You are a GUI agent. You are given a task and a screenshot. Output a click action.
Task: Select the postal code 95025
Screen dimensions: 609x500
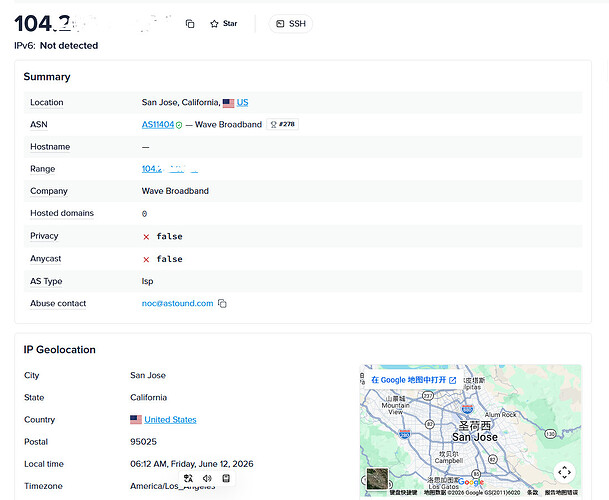point(143,442)
